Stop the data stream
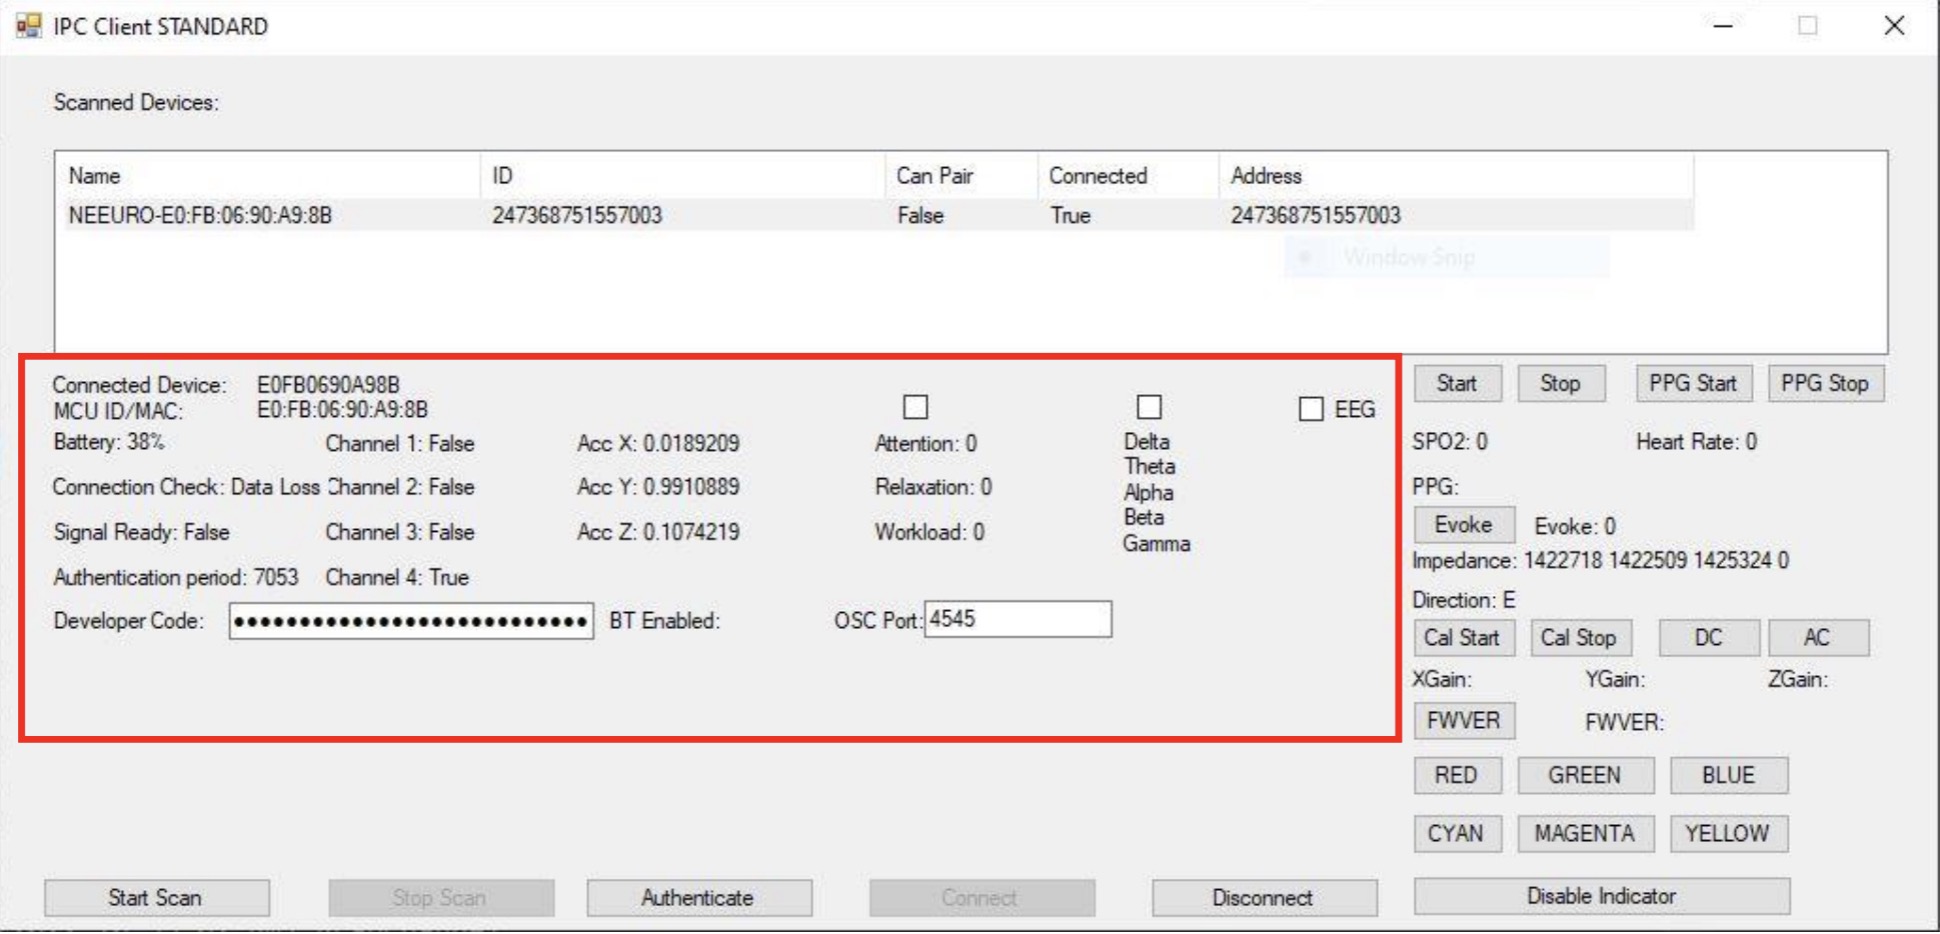This screenshot has width=1940, height=934. 1561,382
